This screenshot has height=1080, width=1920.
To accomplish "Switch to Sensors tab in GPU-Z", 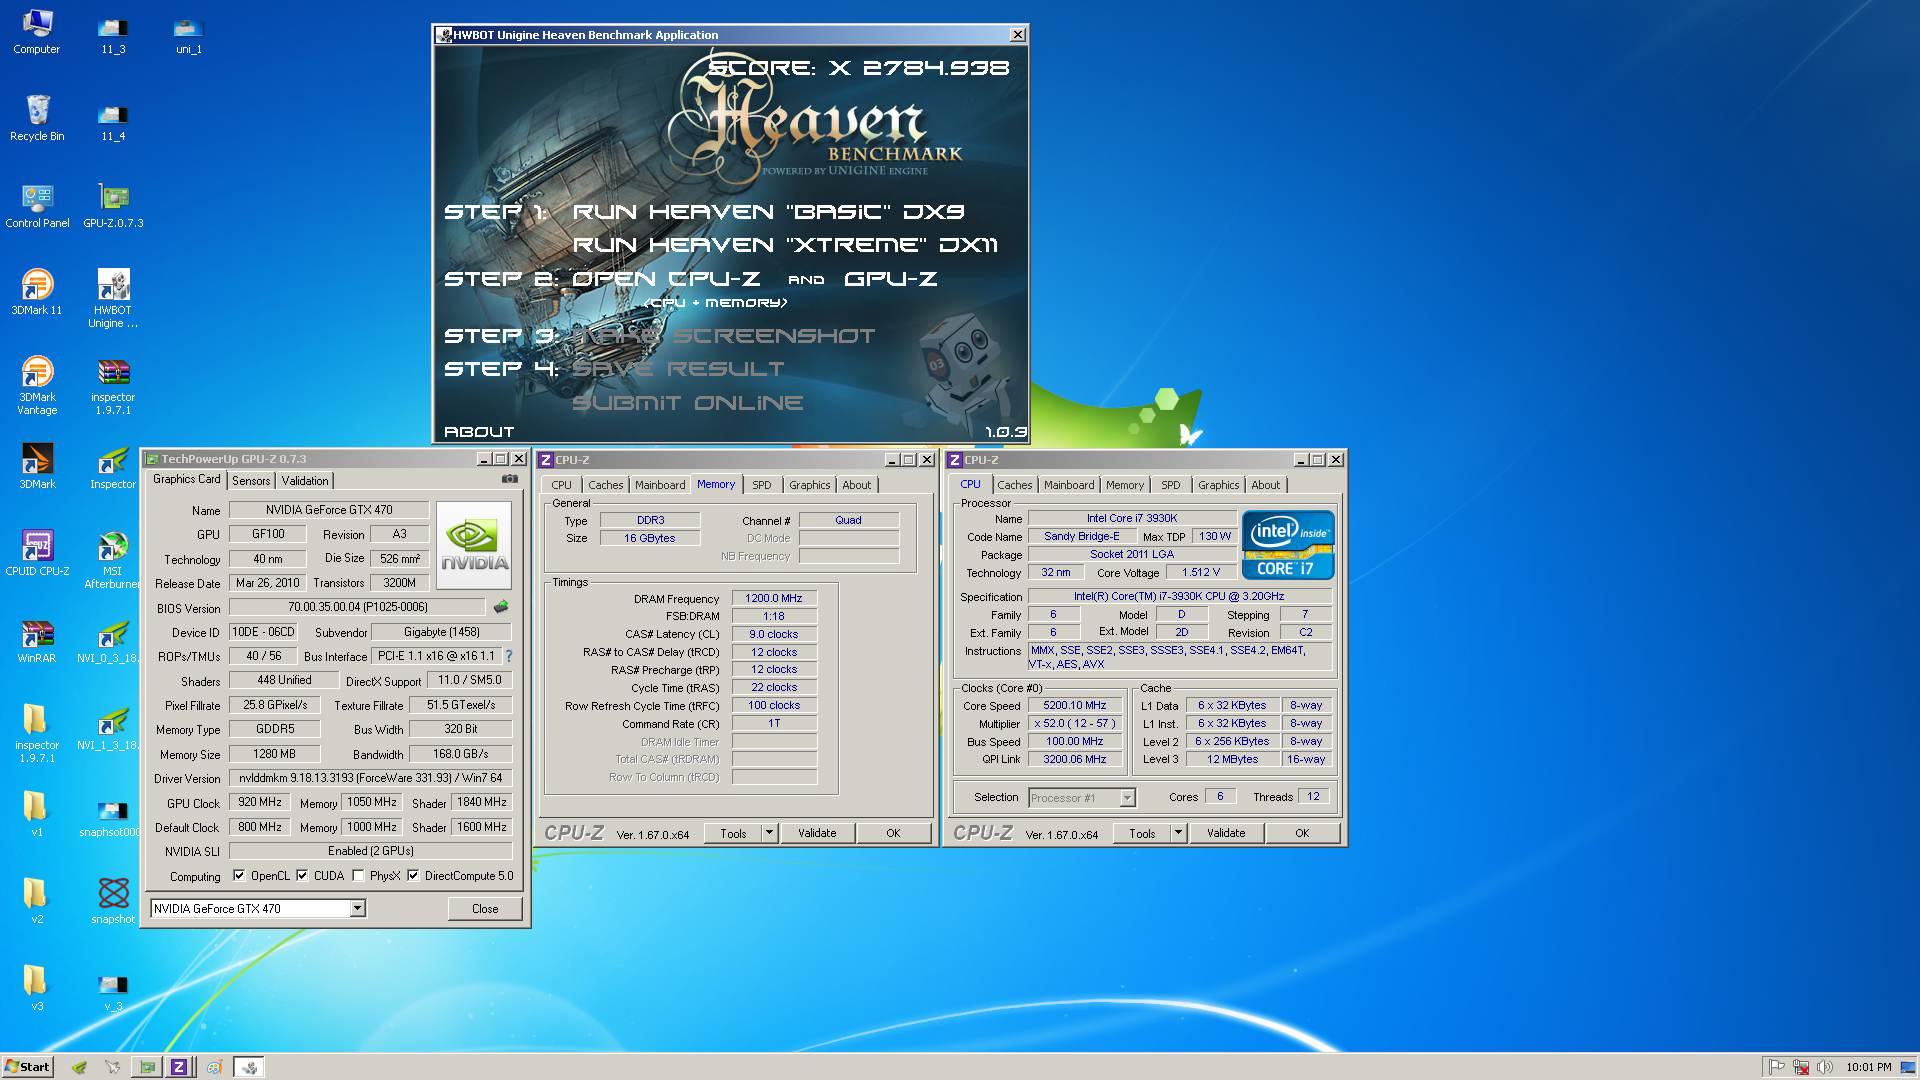I will 251,481.
